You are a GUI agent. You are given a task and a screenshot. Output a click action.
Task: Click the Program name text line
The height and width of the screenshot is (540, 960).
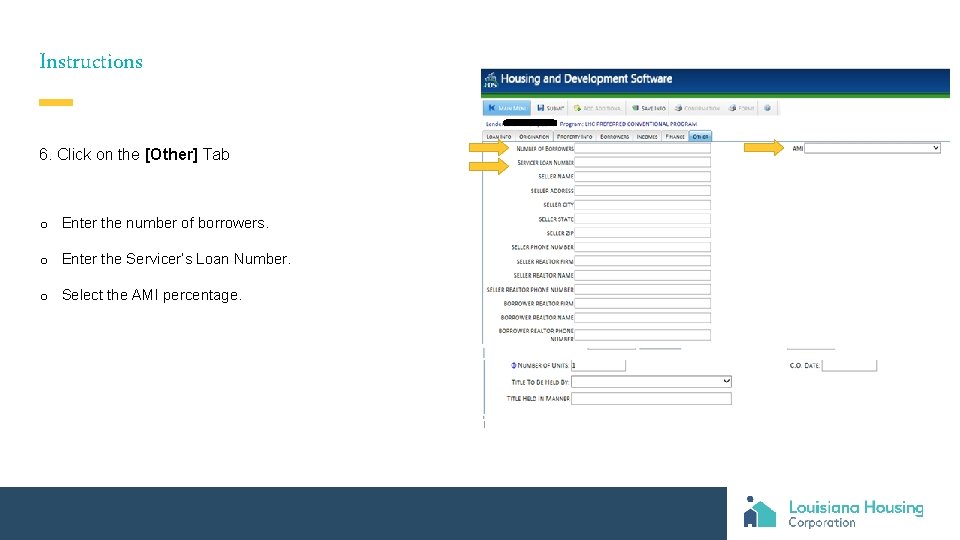click(628, 124)
